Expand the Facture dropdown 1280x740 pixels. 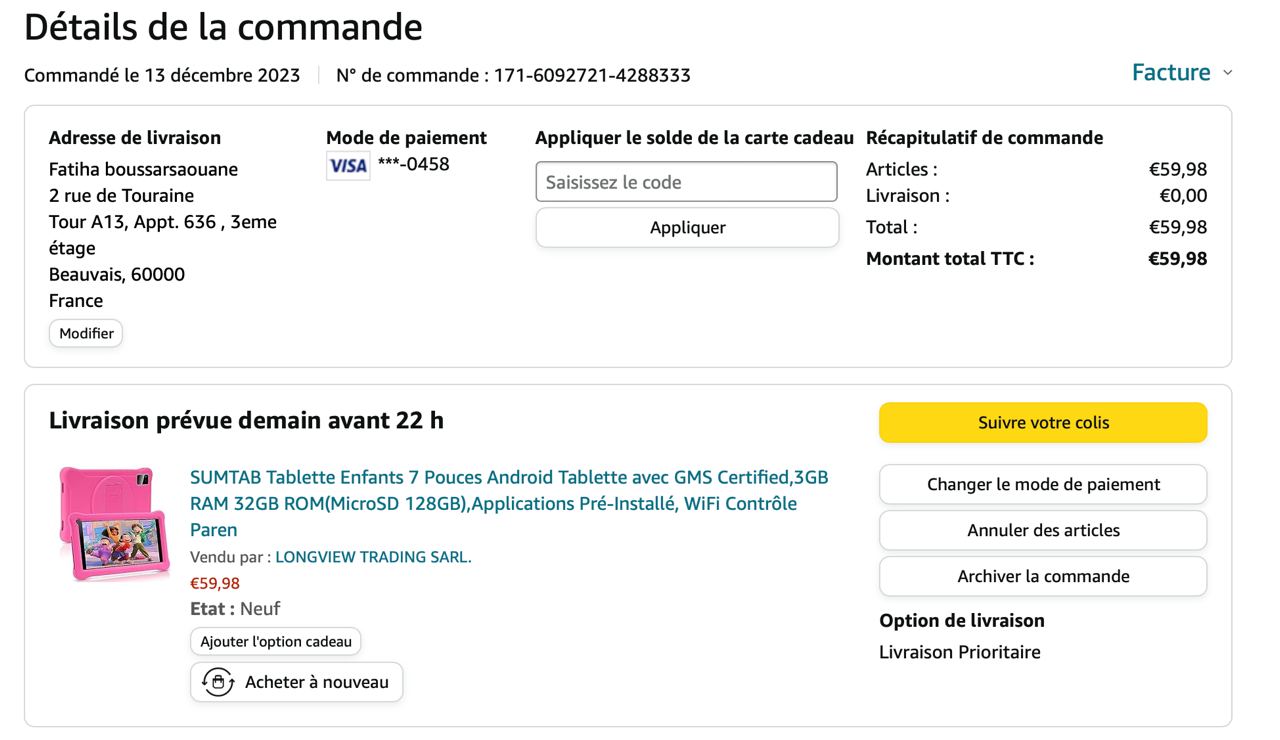click(1171, 72)
